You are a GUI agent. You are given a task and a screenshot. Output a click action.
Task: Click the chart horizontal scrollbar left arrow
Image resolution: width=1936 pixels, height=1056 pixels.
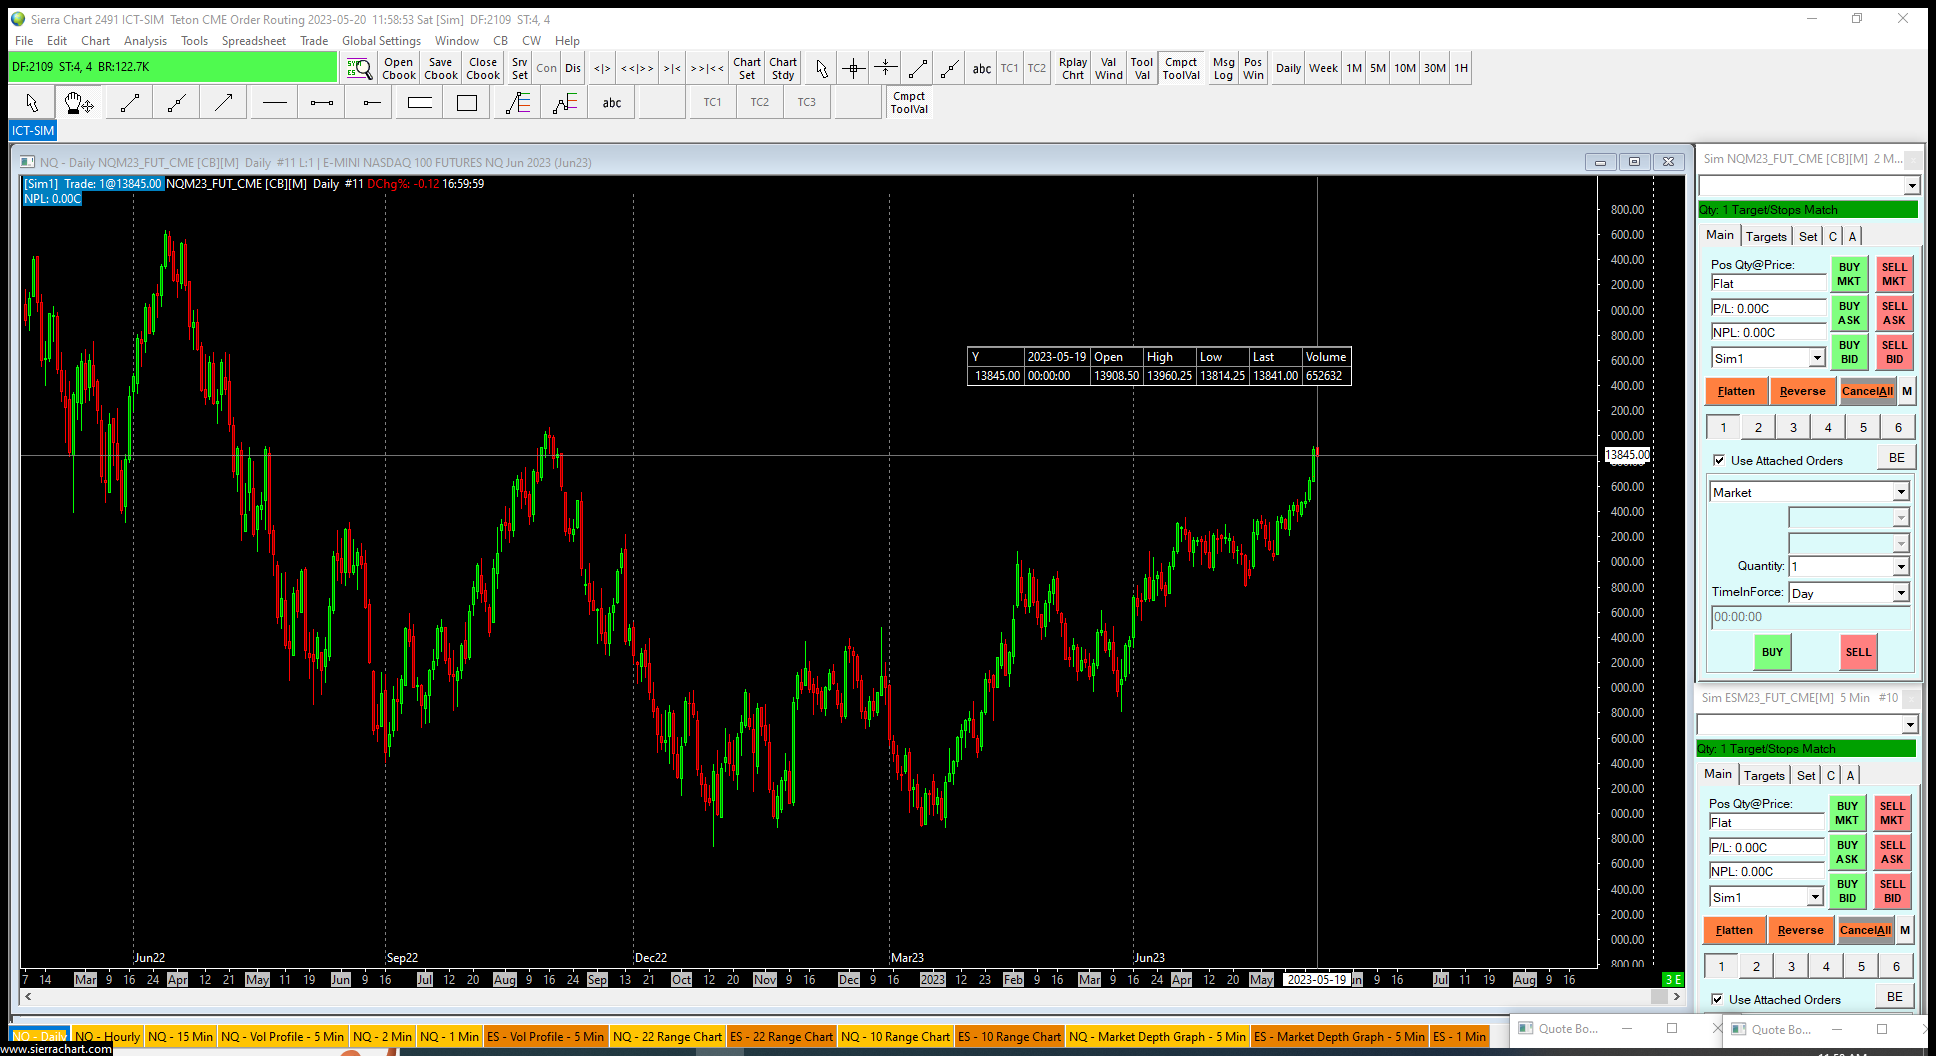[28, 996]
